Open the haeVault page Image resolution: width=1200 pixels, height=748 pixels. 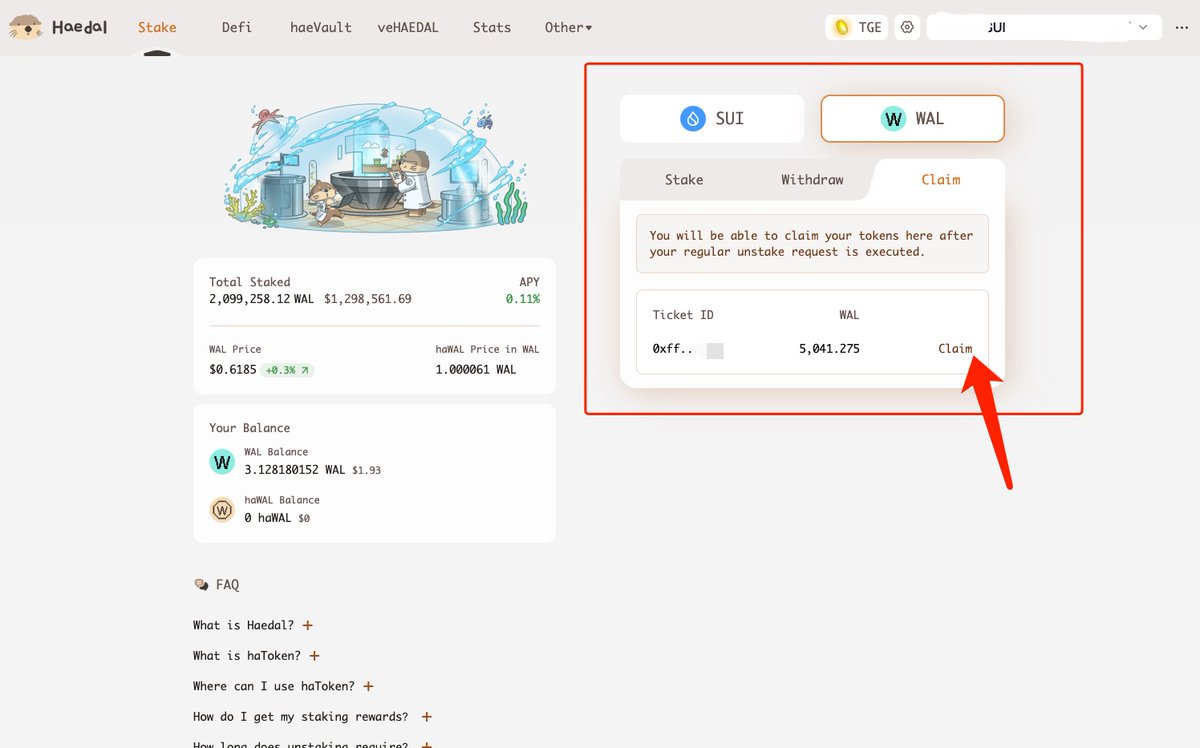pos(321,27)
